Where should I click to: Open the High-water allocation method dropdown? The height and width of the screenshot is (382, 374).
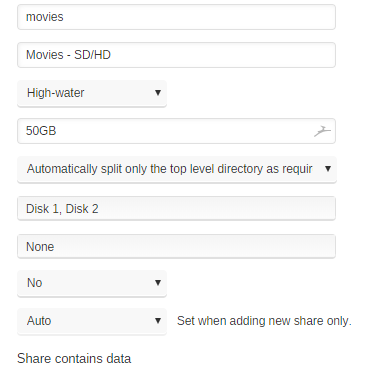point(92,93)
